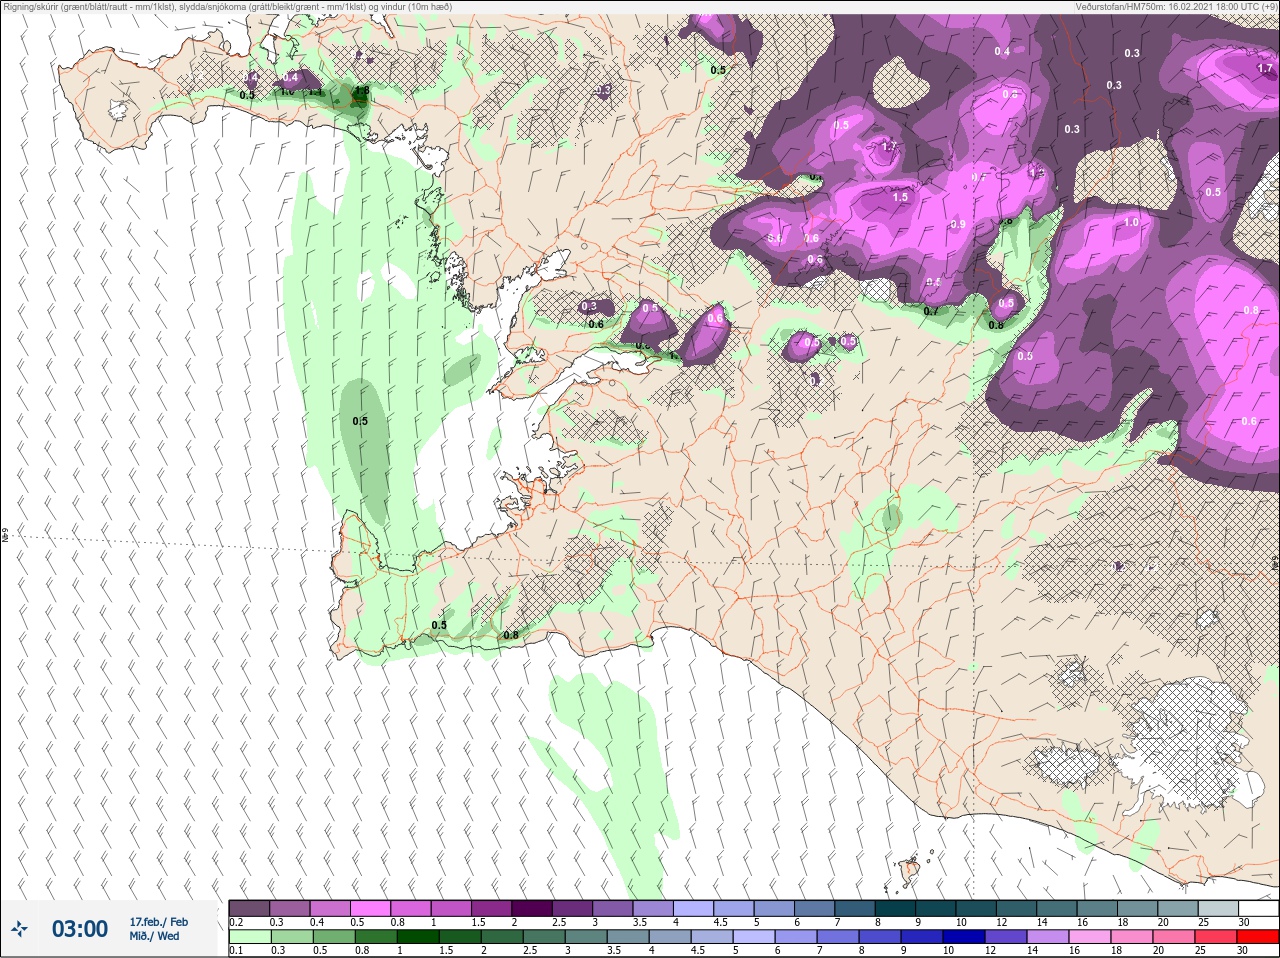Click the 64 latitude label at left edge
The height and width of the screenshot is (958, 1280).
pos(4,536)
